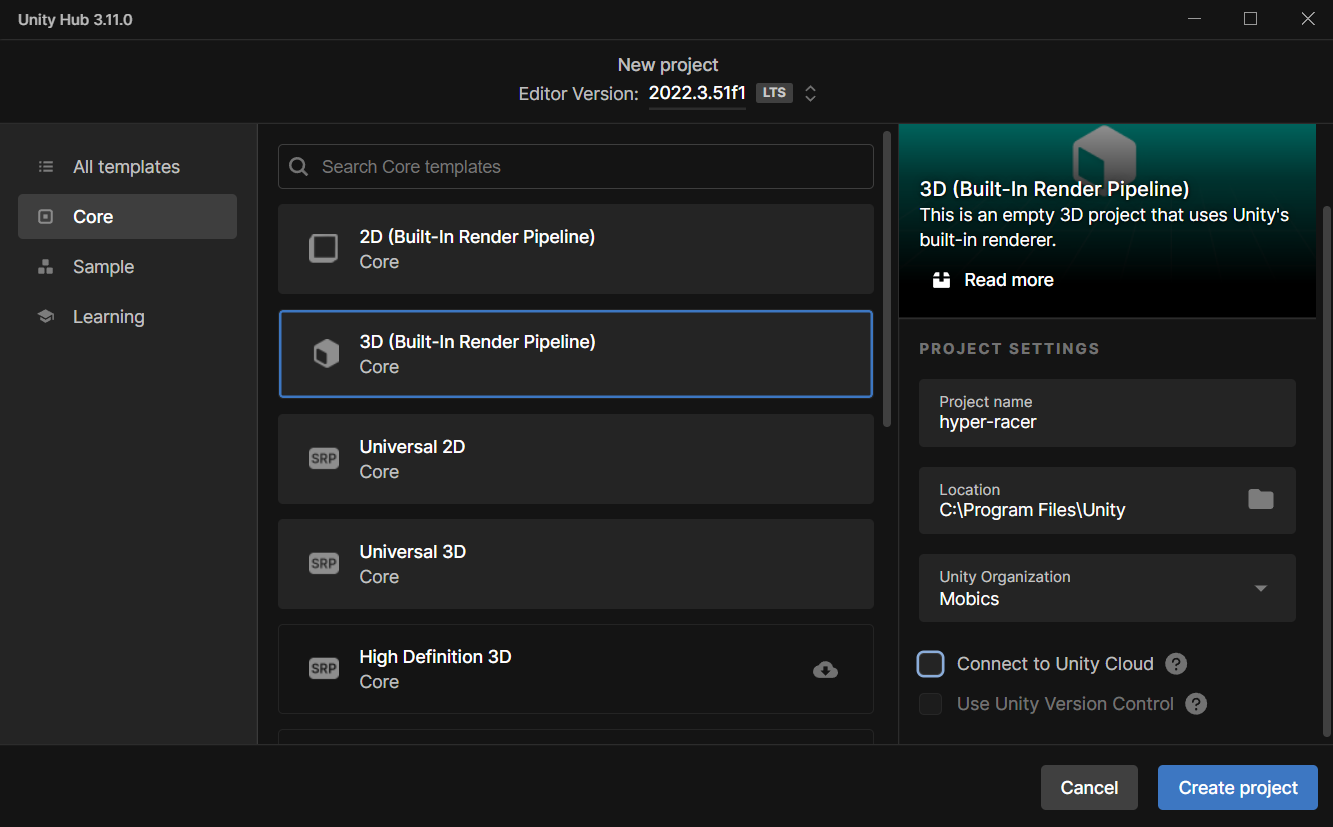The image size is (1333, 827).
Task: Select the Core templates category
Action: [x=127, y=217]
